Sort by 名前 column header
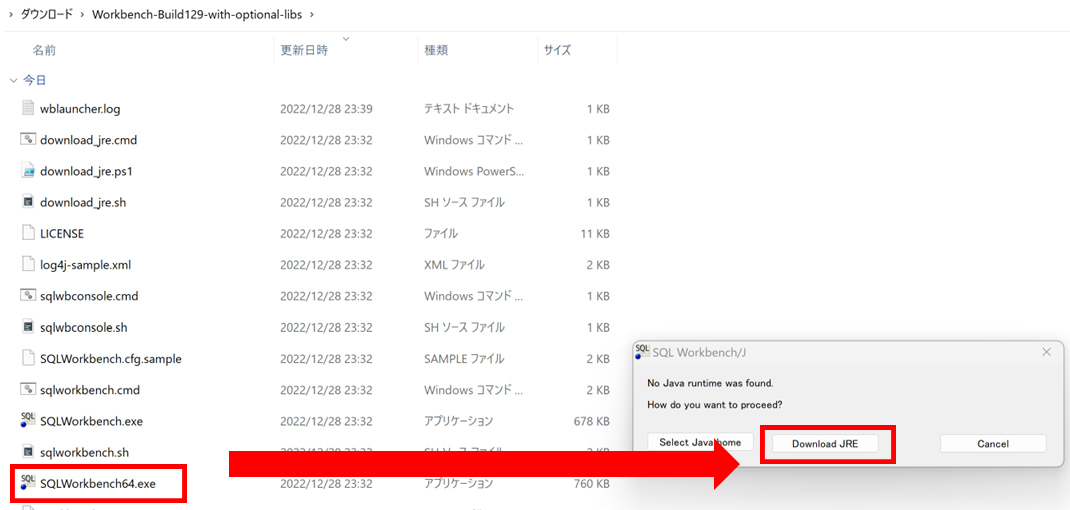 (44, 50)
